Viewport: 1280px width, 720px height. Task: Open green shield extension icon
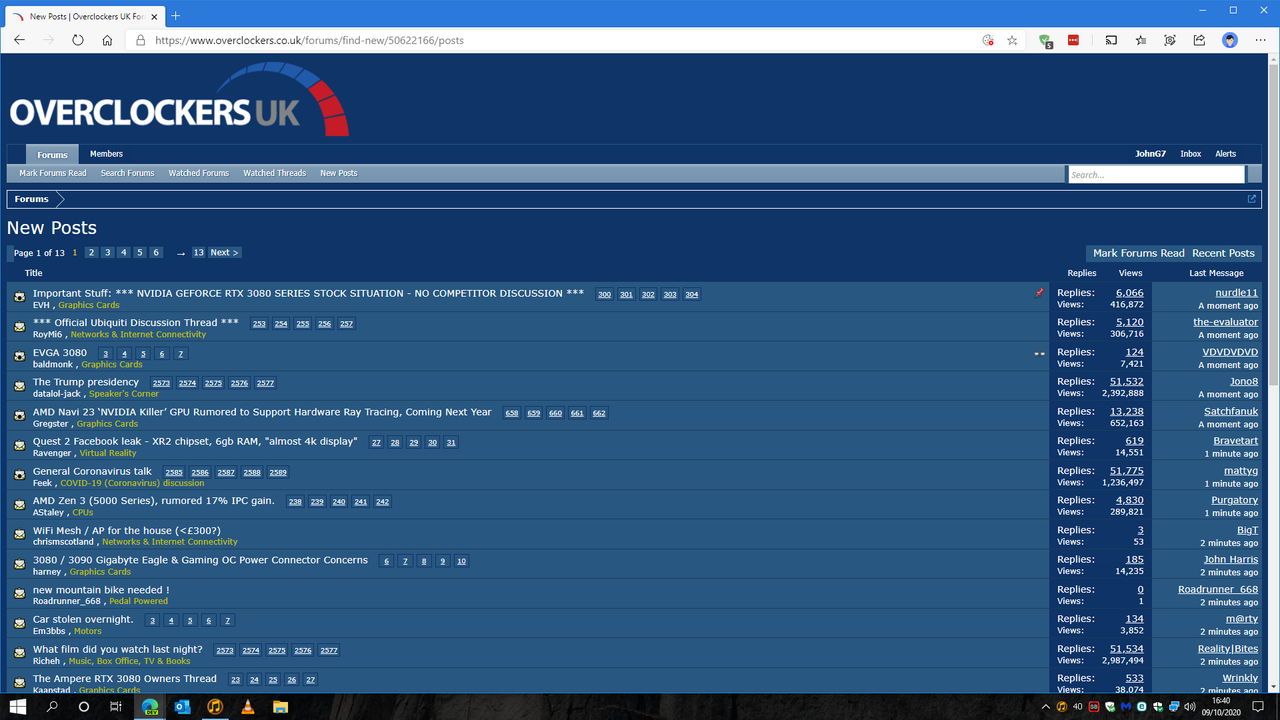1045,41
